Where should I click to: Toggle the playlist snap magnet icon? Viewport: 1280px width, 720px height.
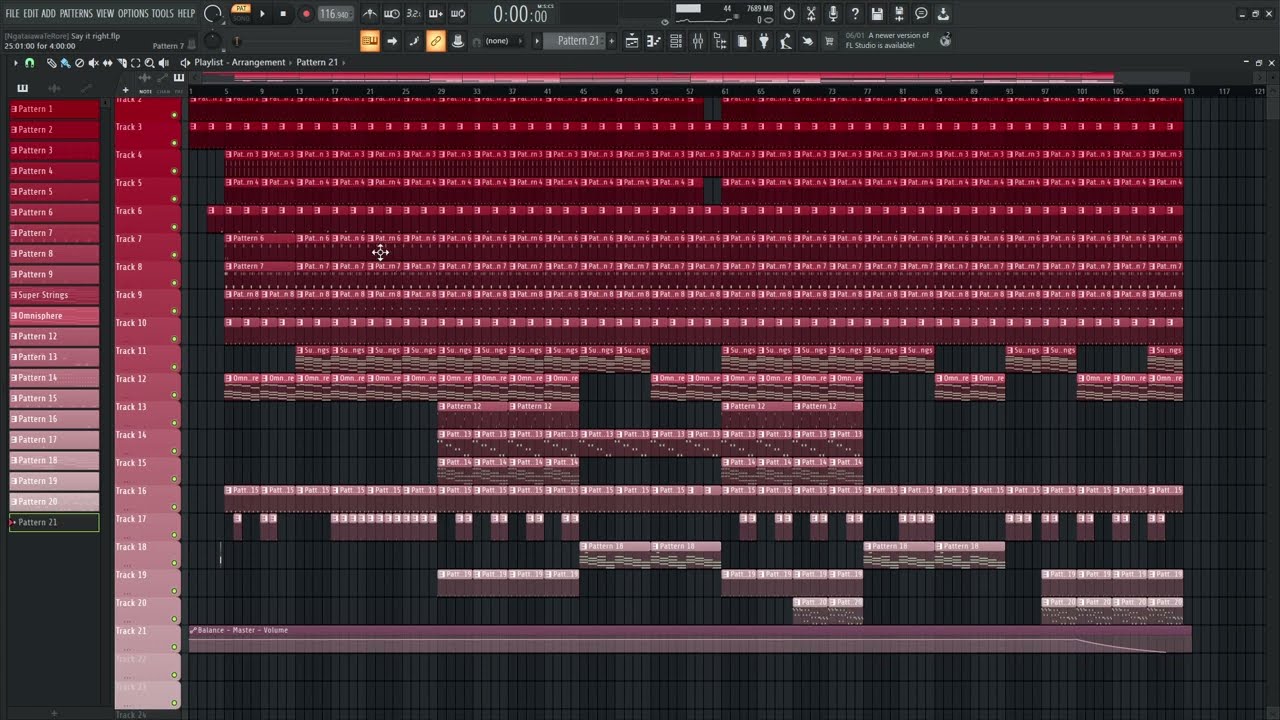click(29, 62)
